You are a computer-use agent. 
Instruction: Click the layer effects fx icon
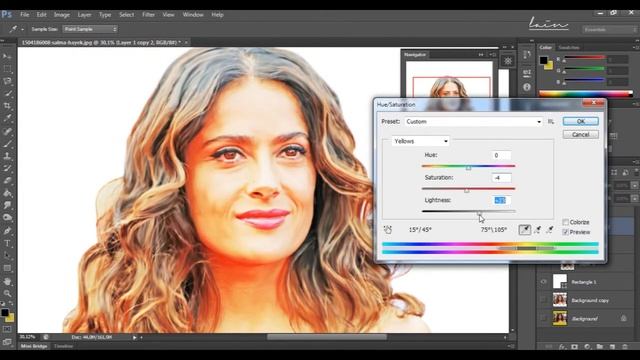(562, 347)
